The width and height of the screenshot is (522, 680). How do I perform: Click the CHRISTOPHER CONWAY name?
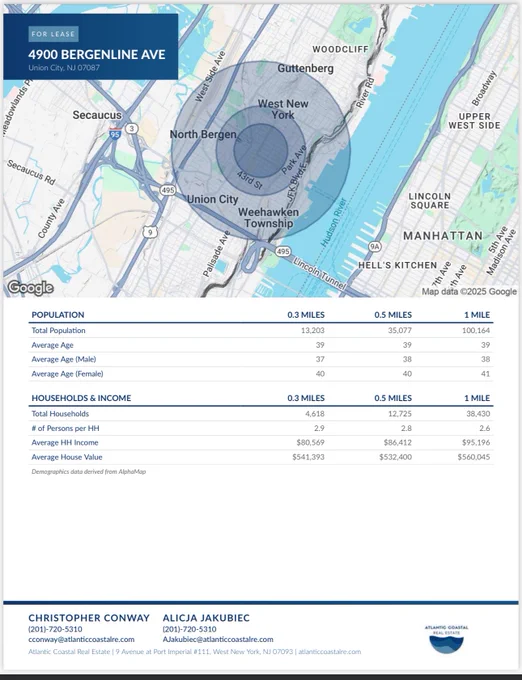89,618
